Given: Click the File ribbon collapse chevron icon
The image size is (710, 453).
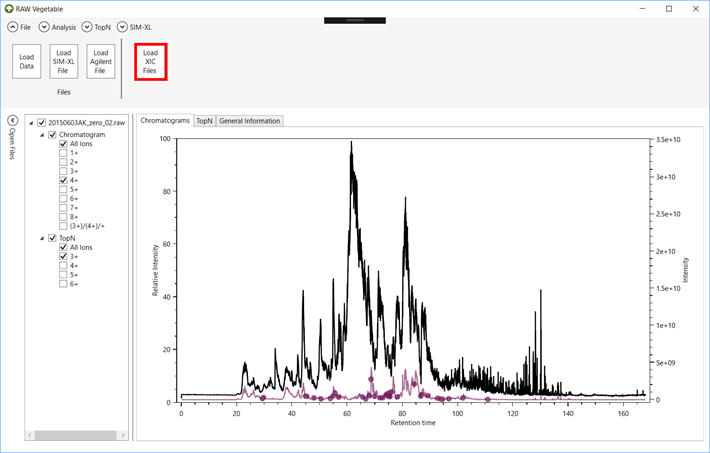Looking at the screenshot, I should coord(13,27).
